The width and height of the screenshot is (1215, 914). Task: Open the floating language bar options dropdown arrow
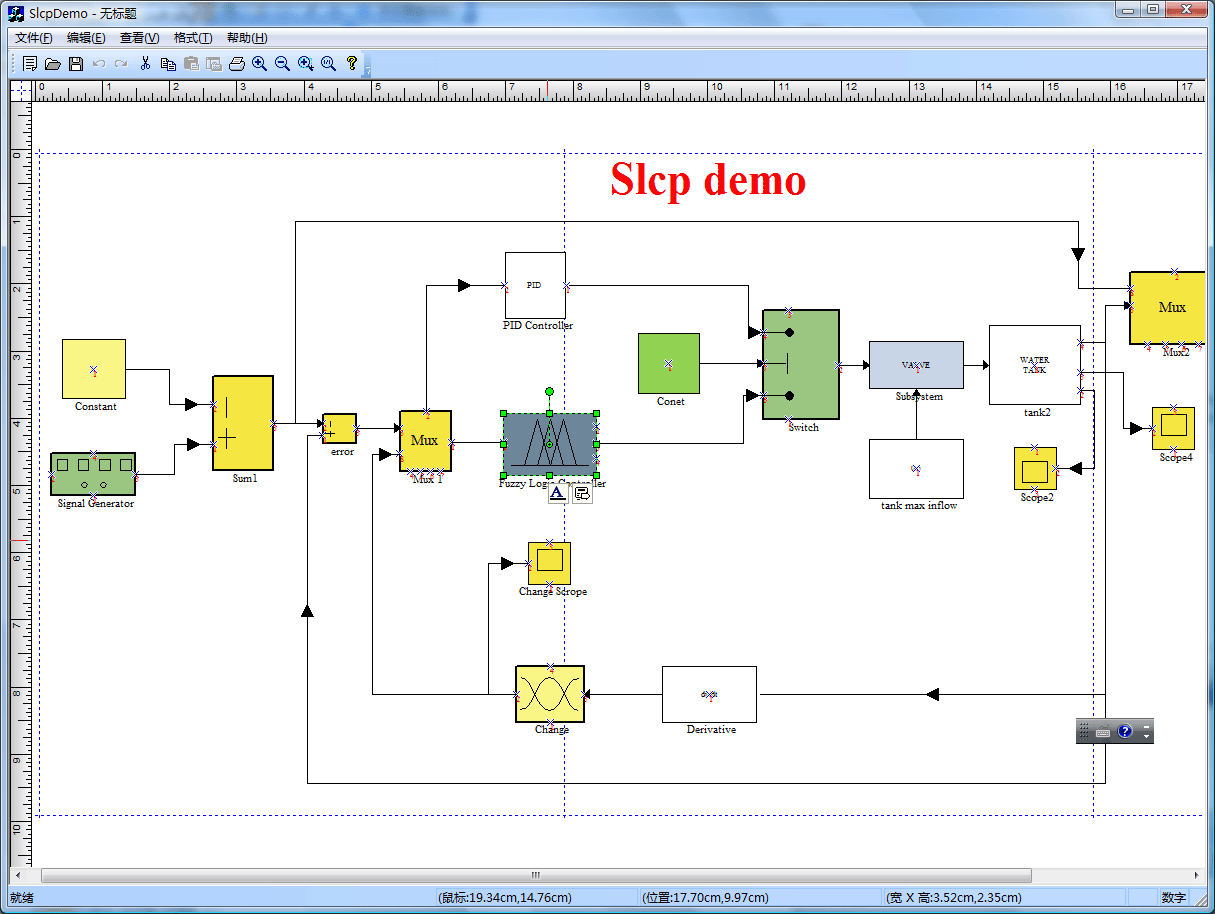(1147, 732)
